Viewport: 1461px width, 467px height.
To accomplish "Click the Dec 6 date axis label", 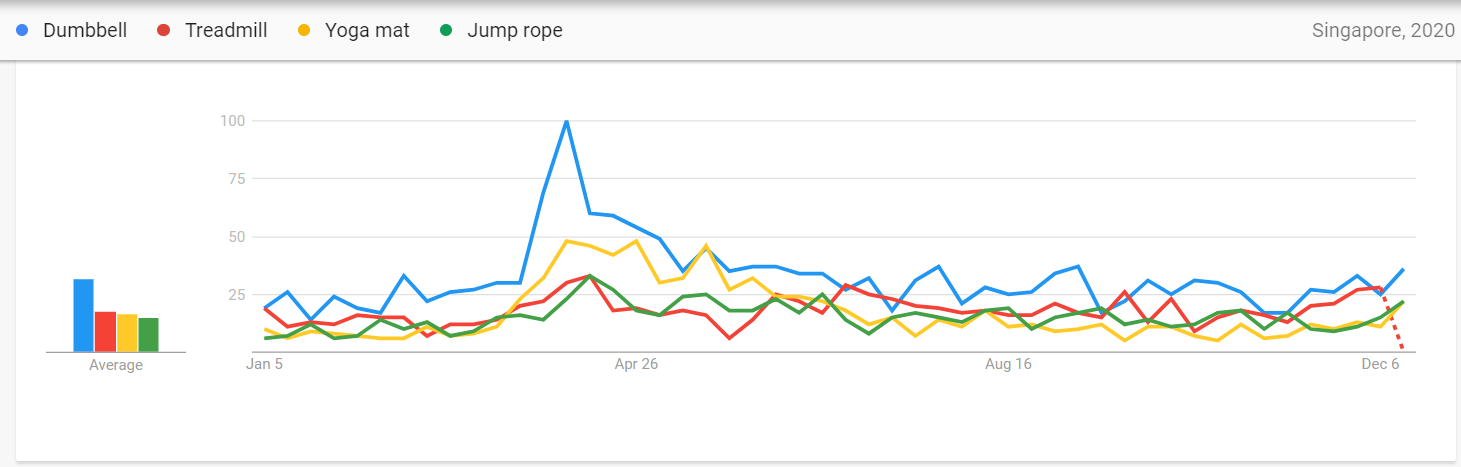I will point(1380,365).
